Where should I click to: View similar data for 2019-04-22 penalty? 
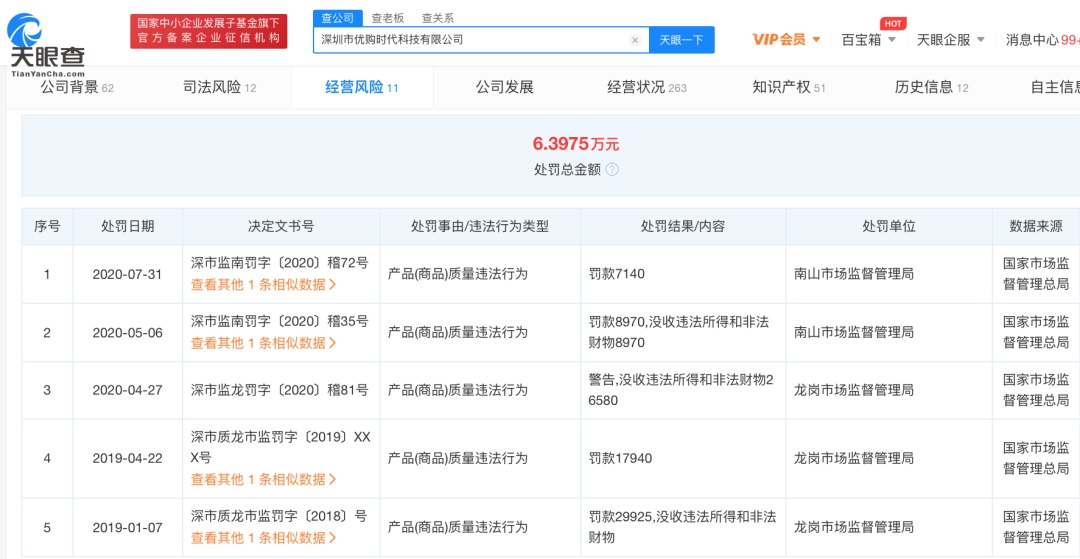point(264,479)
